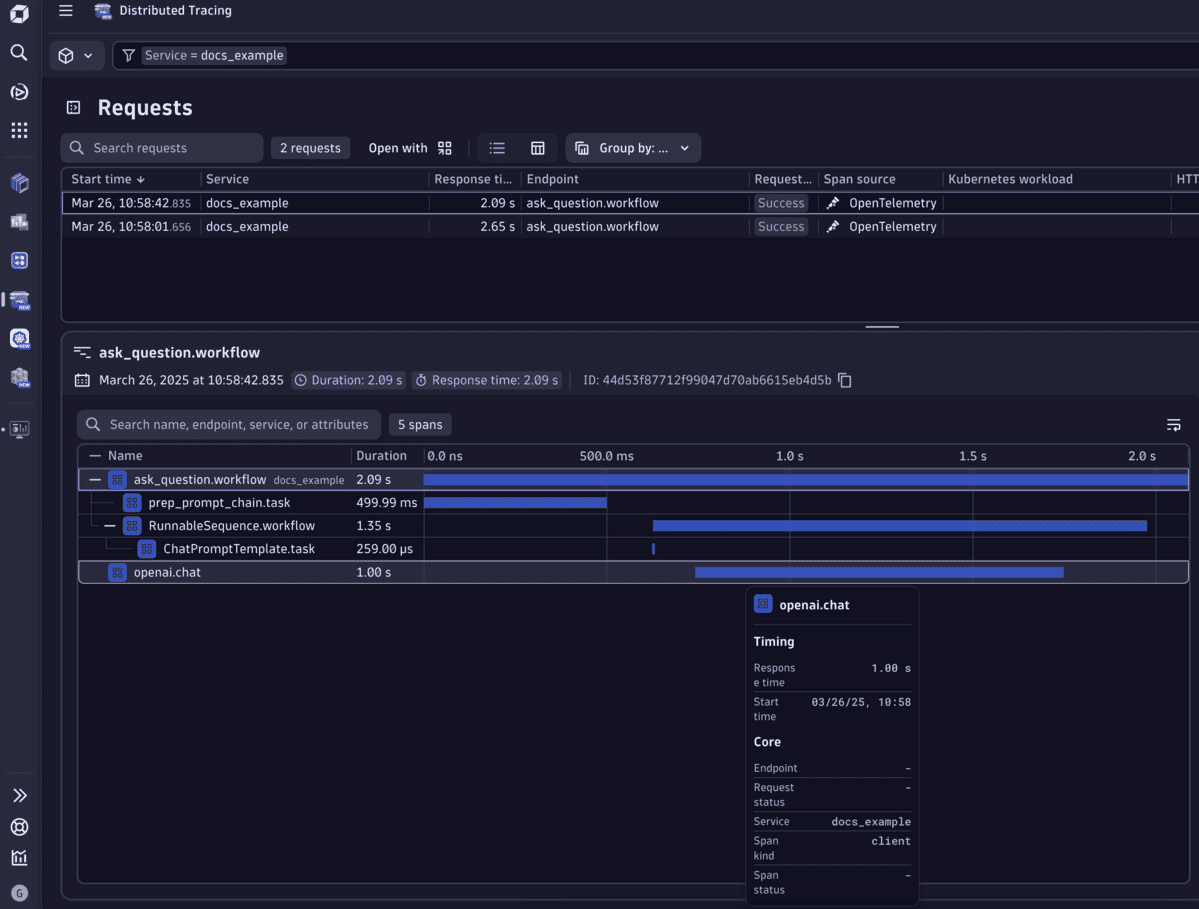Switch to list view of requests
Viewport: 1199px width, 909px height.
497,147
